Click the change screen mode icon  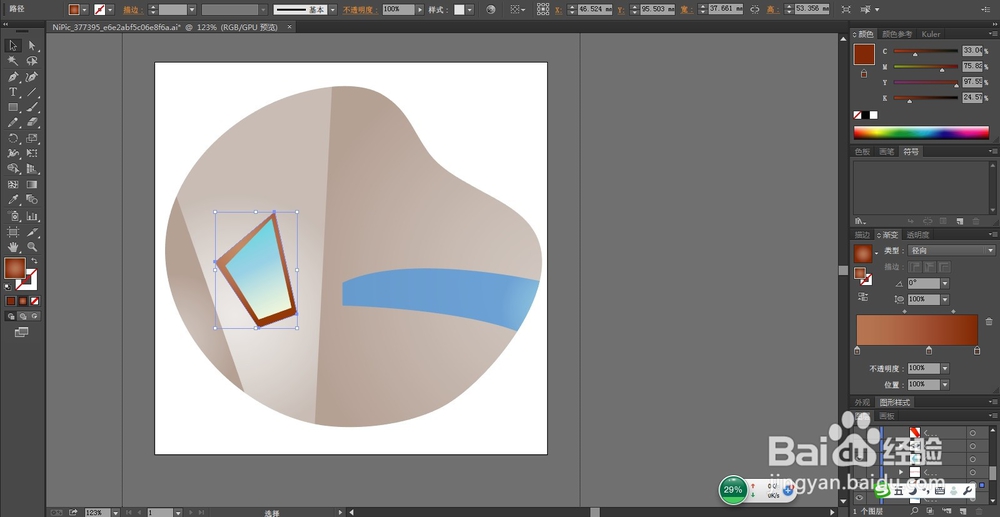(21, 332)
